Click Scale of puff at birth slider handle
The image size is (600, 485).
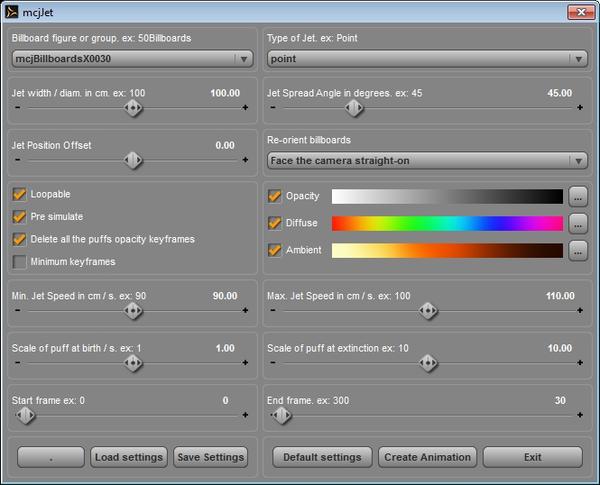tap(133, 363)
